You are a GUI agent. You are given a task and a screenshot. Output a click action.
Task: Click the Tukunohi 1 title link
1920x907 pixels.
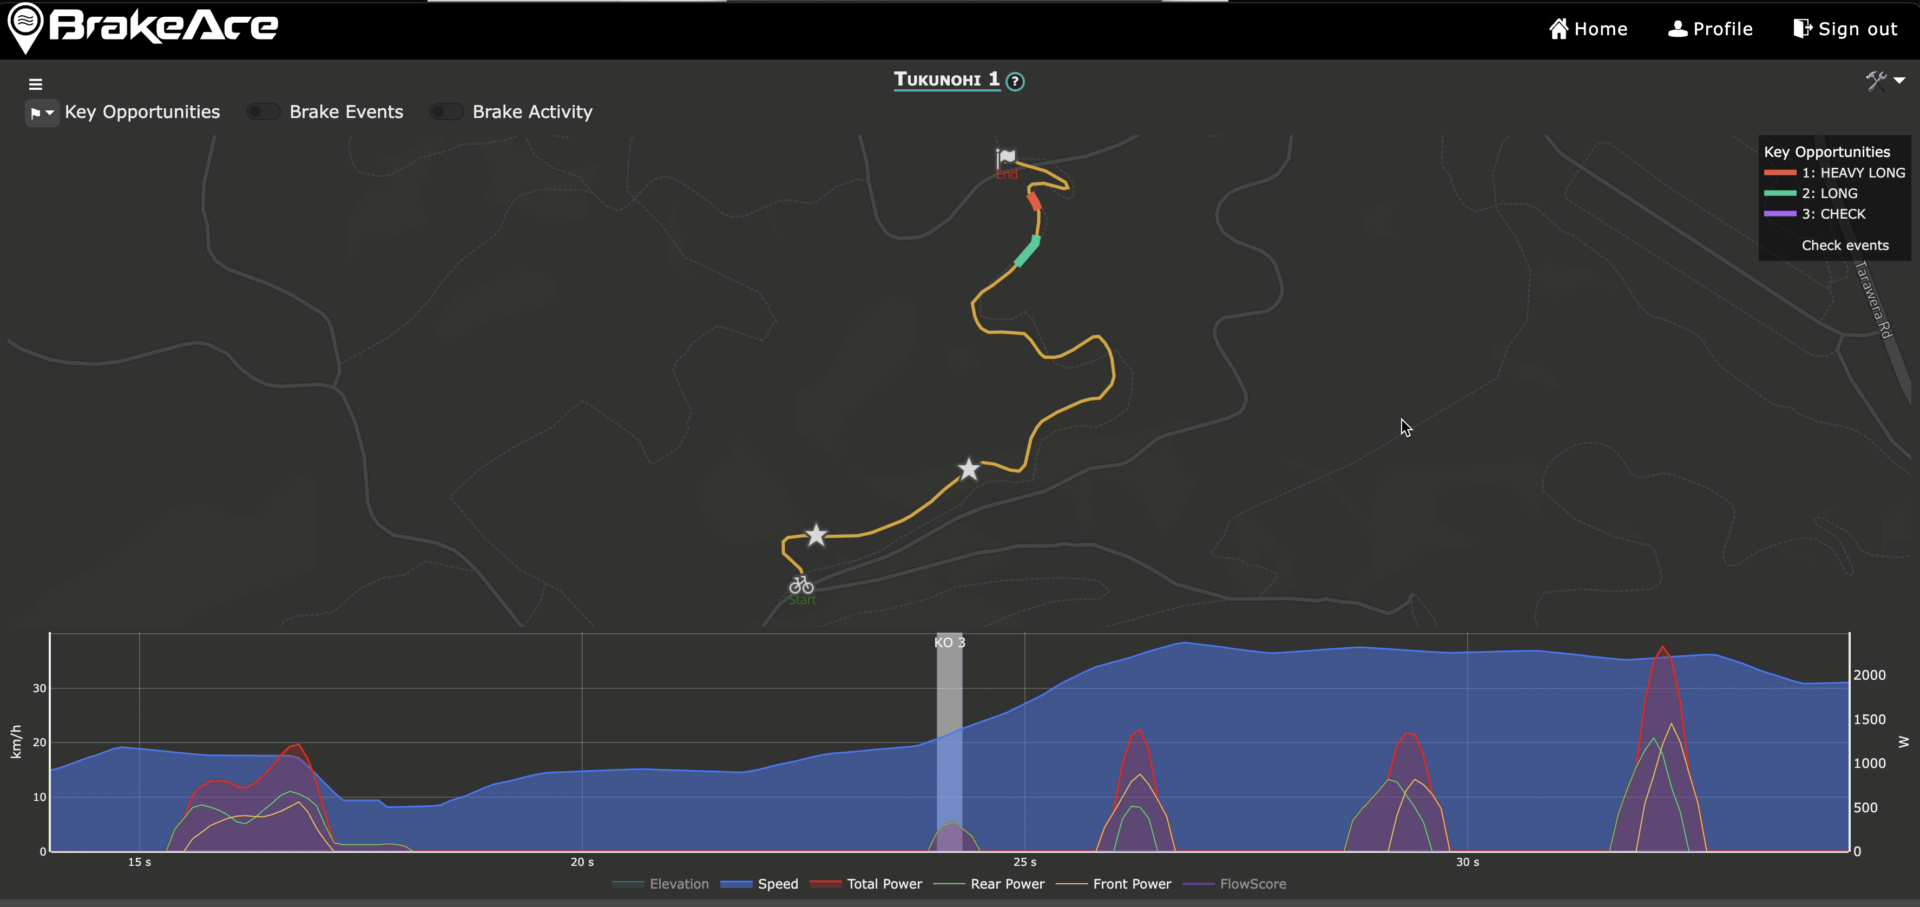(x=946, y=80)
